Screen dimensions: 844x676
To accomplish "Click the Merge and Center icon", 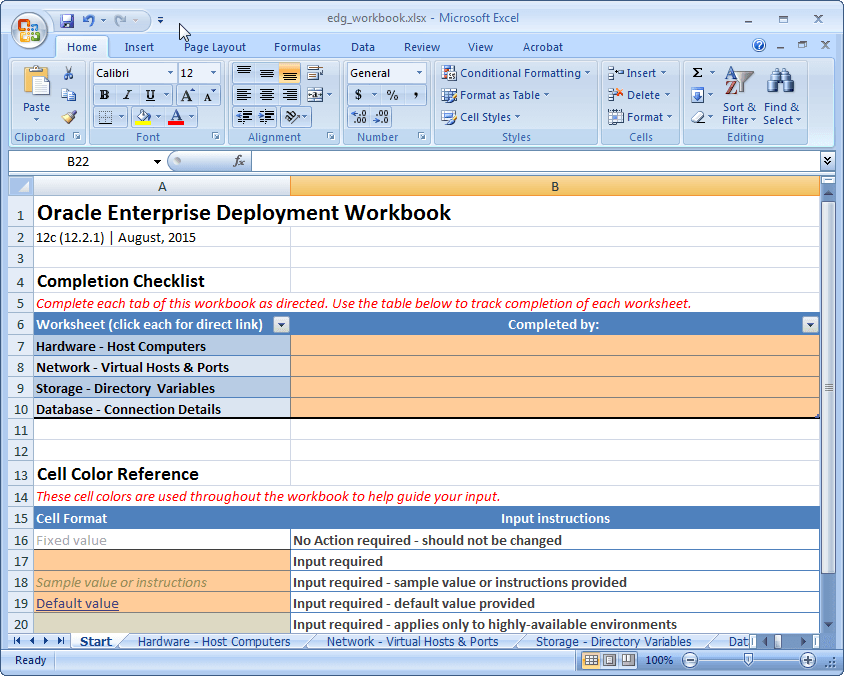I will pyautogui.click(x=315, y=95).
